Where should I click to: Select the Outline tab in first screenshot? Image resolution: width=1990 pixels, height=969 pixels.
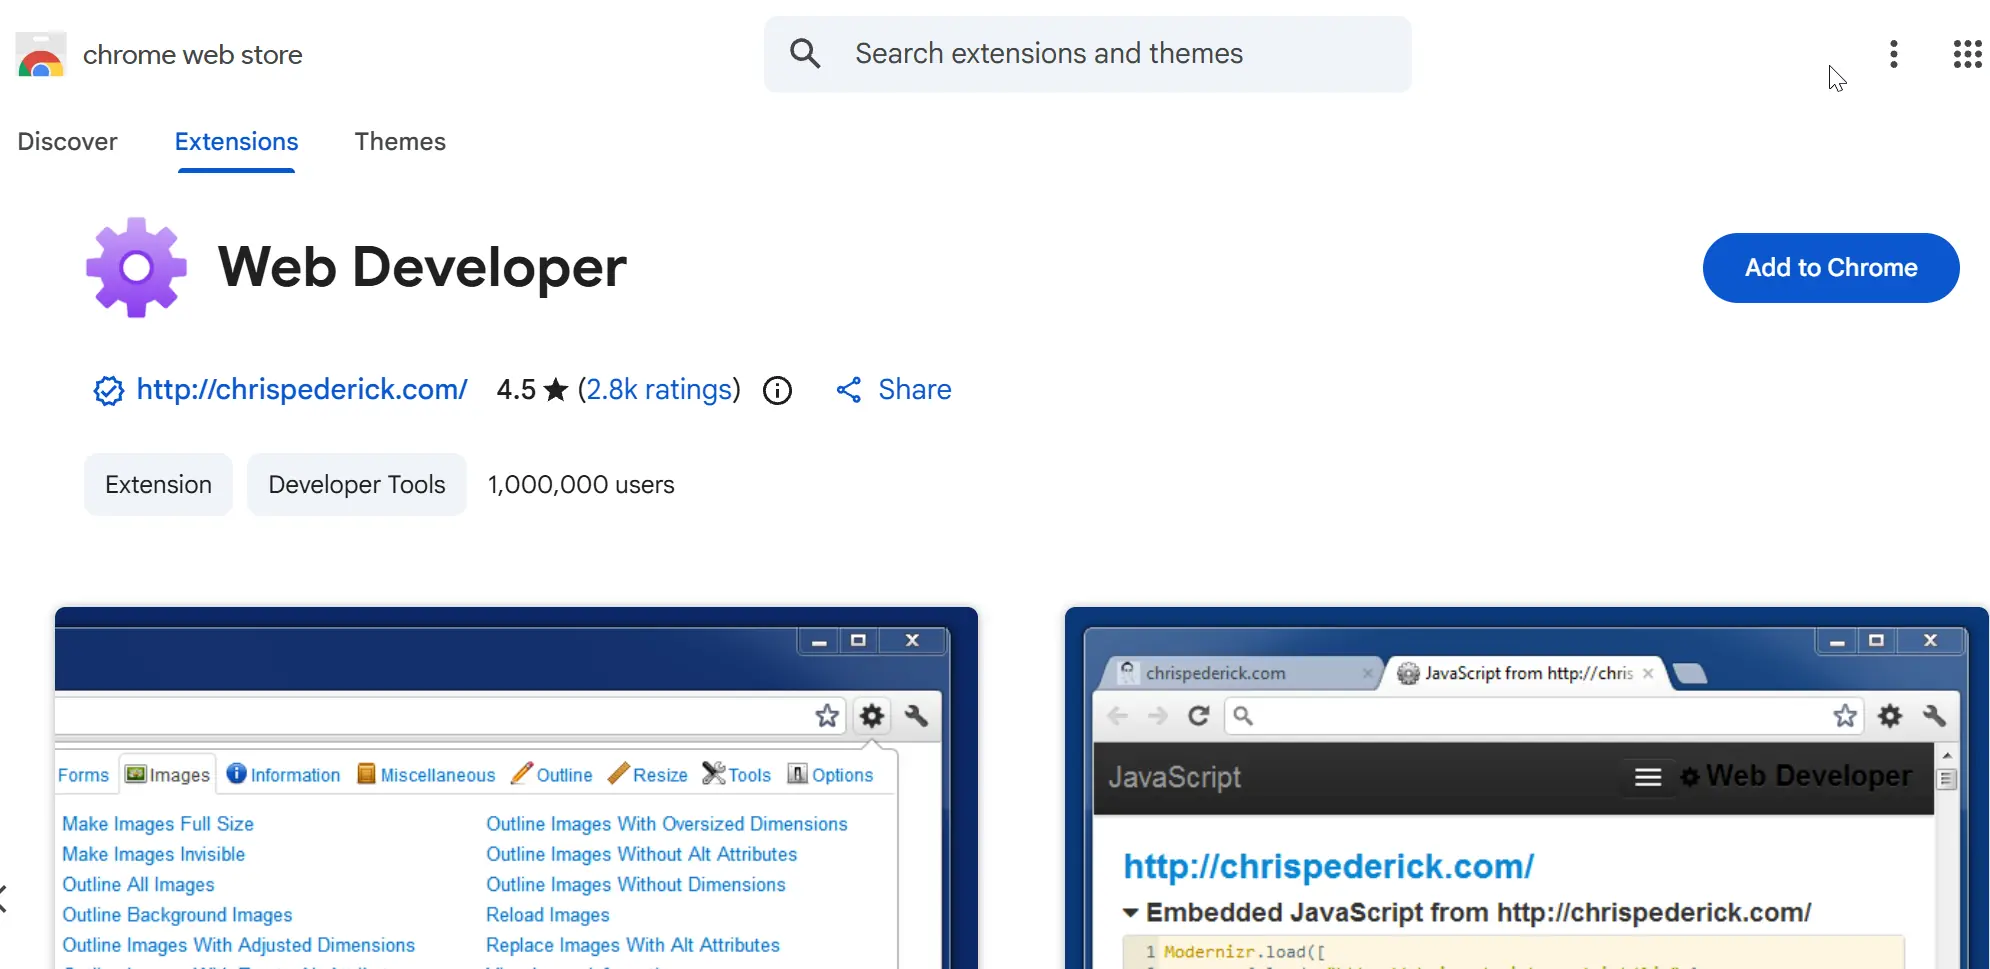click(552, 775)
